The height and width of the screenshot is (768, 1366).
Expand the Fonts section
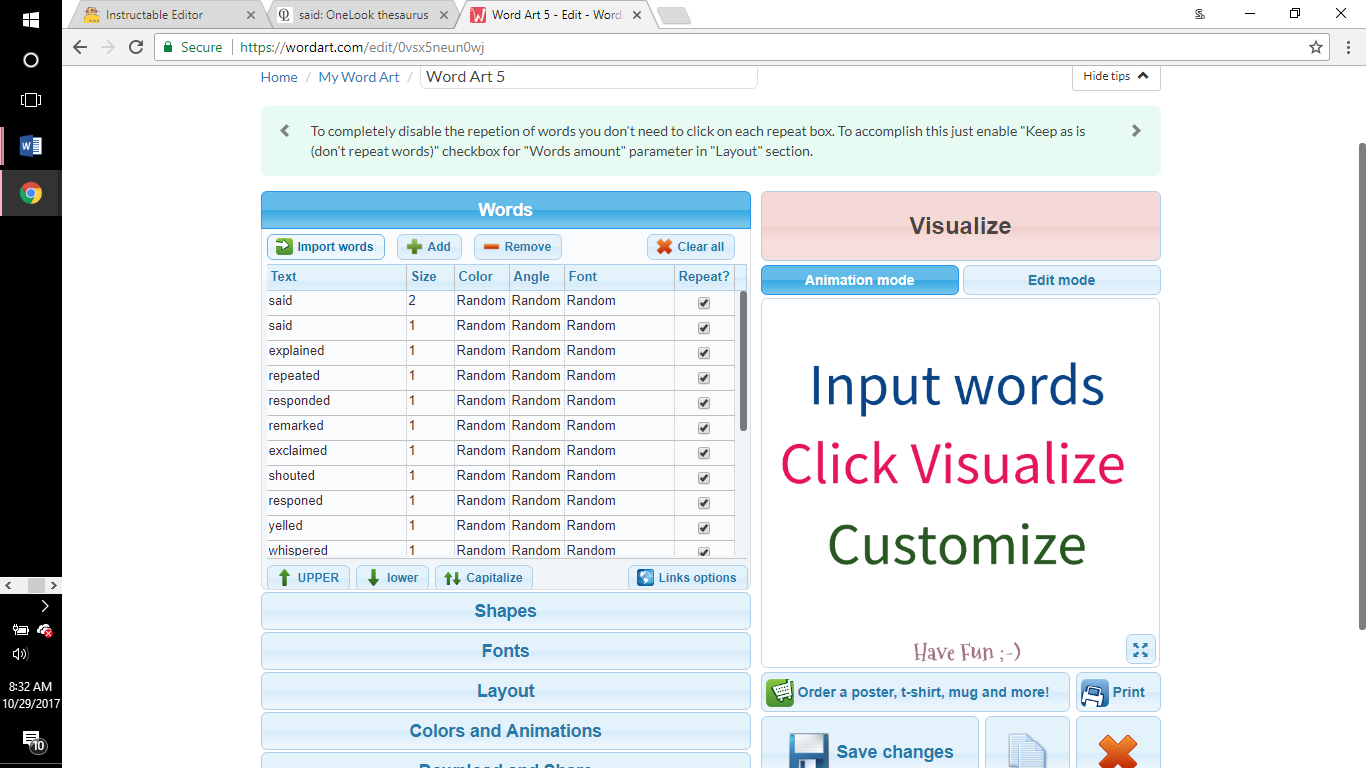[505, 651]
